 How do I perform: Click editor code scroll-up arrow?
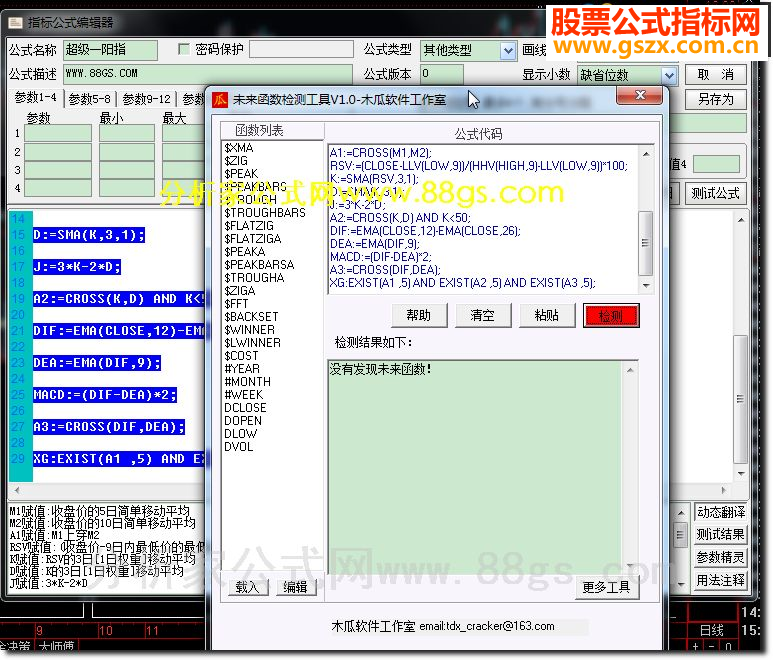740,220
